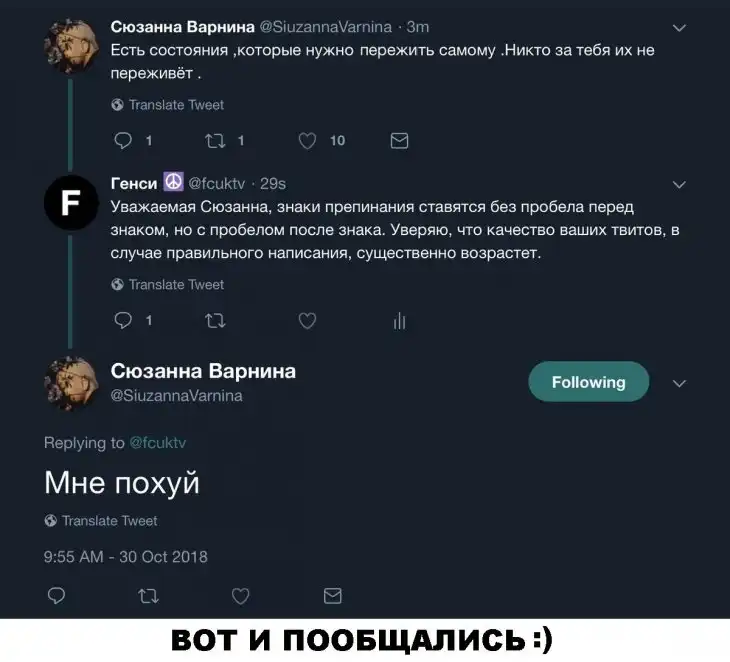Like Генси's tweet with heart icon
Image resolution: width=730 pixels, height=662 pixels.
307,320
